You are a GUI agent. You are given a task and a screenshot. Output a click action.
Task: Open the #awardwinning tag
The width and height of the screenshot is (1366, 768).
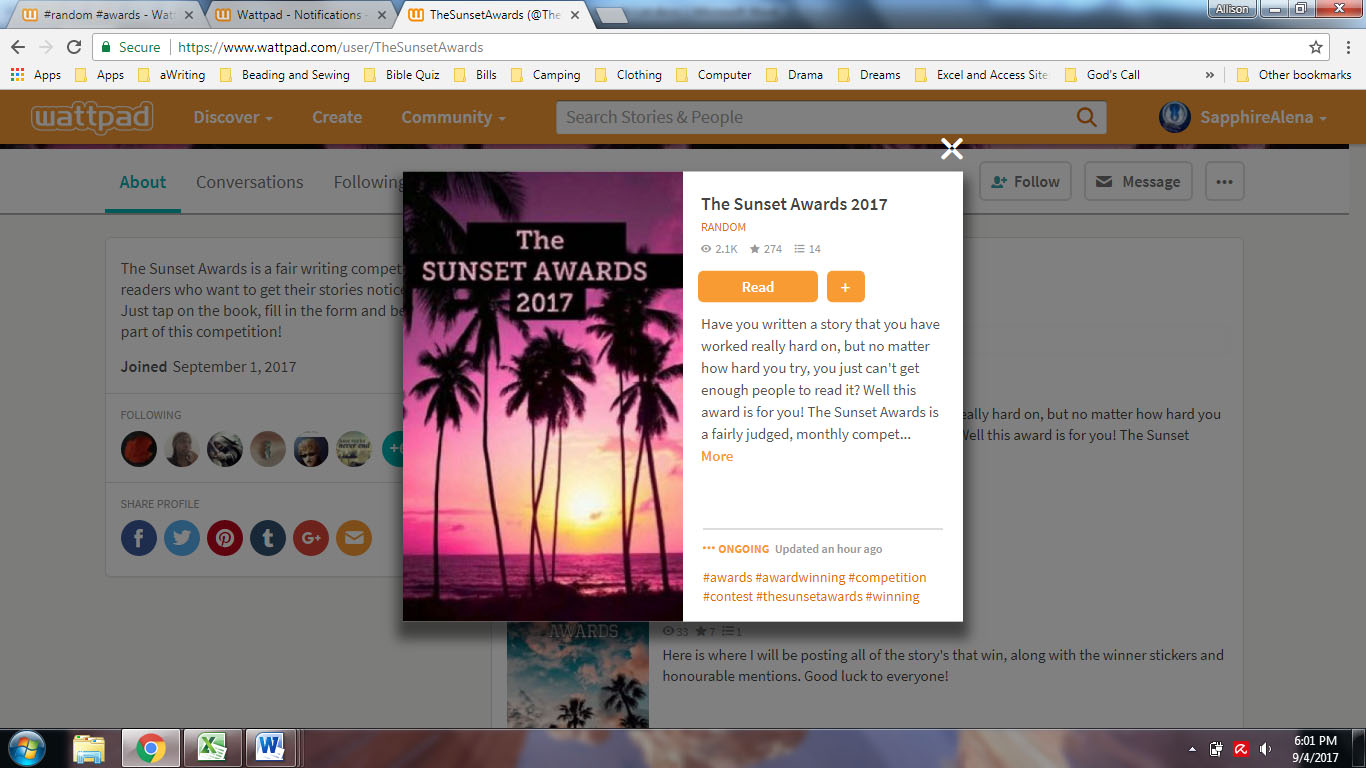[x=800, y=577]
